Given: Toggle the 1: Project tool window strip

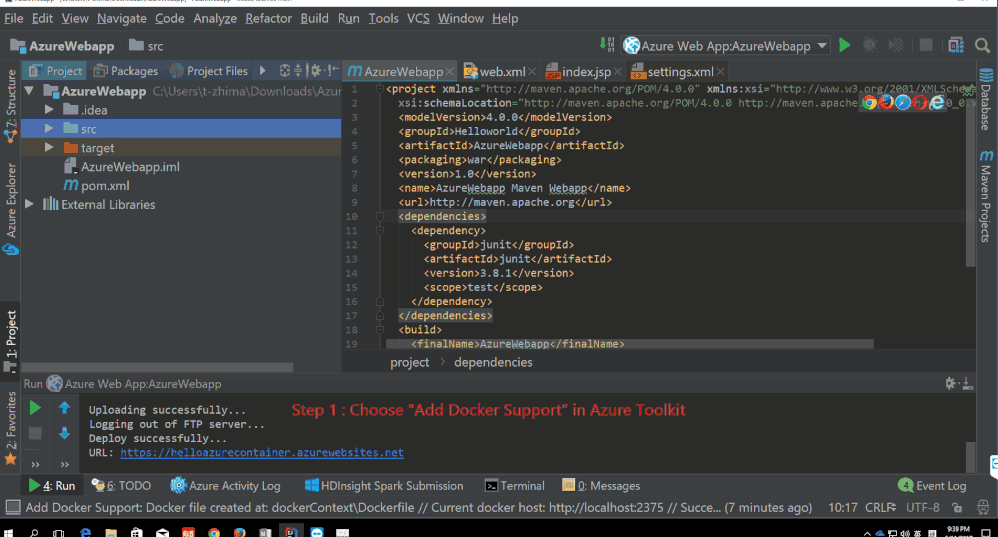Looking at the screenshot, I should pos(11,342).
